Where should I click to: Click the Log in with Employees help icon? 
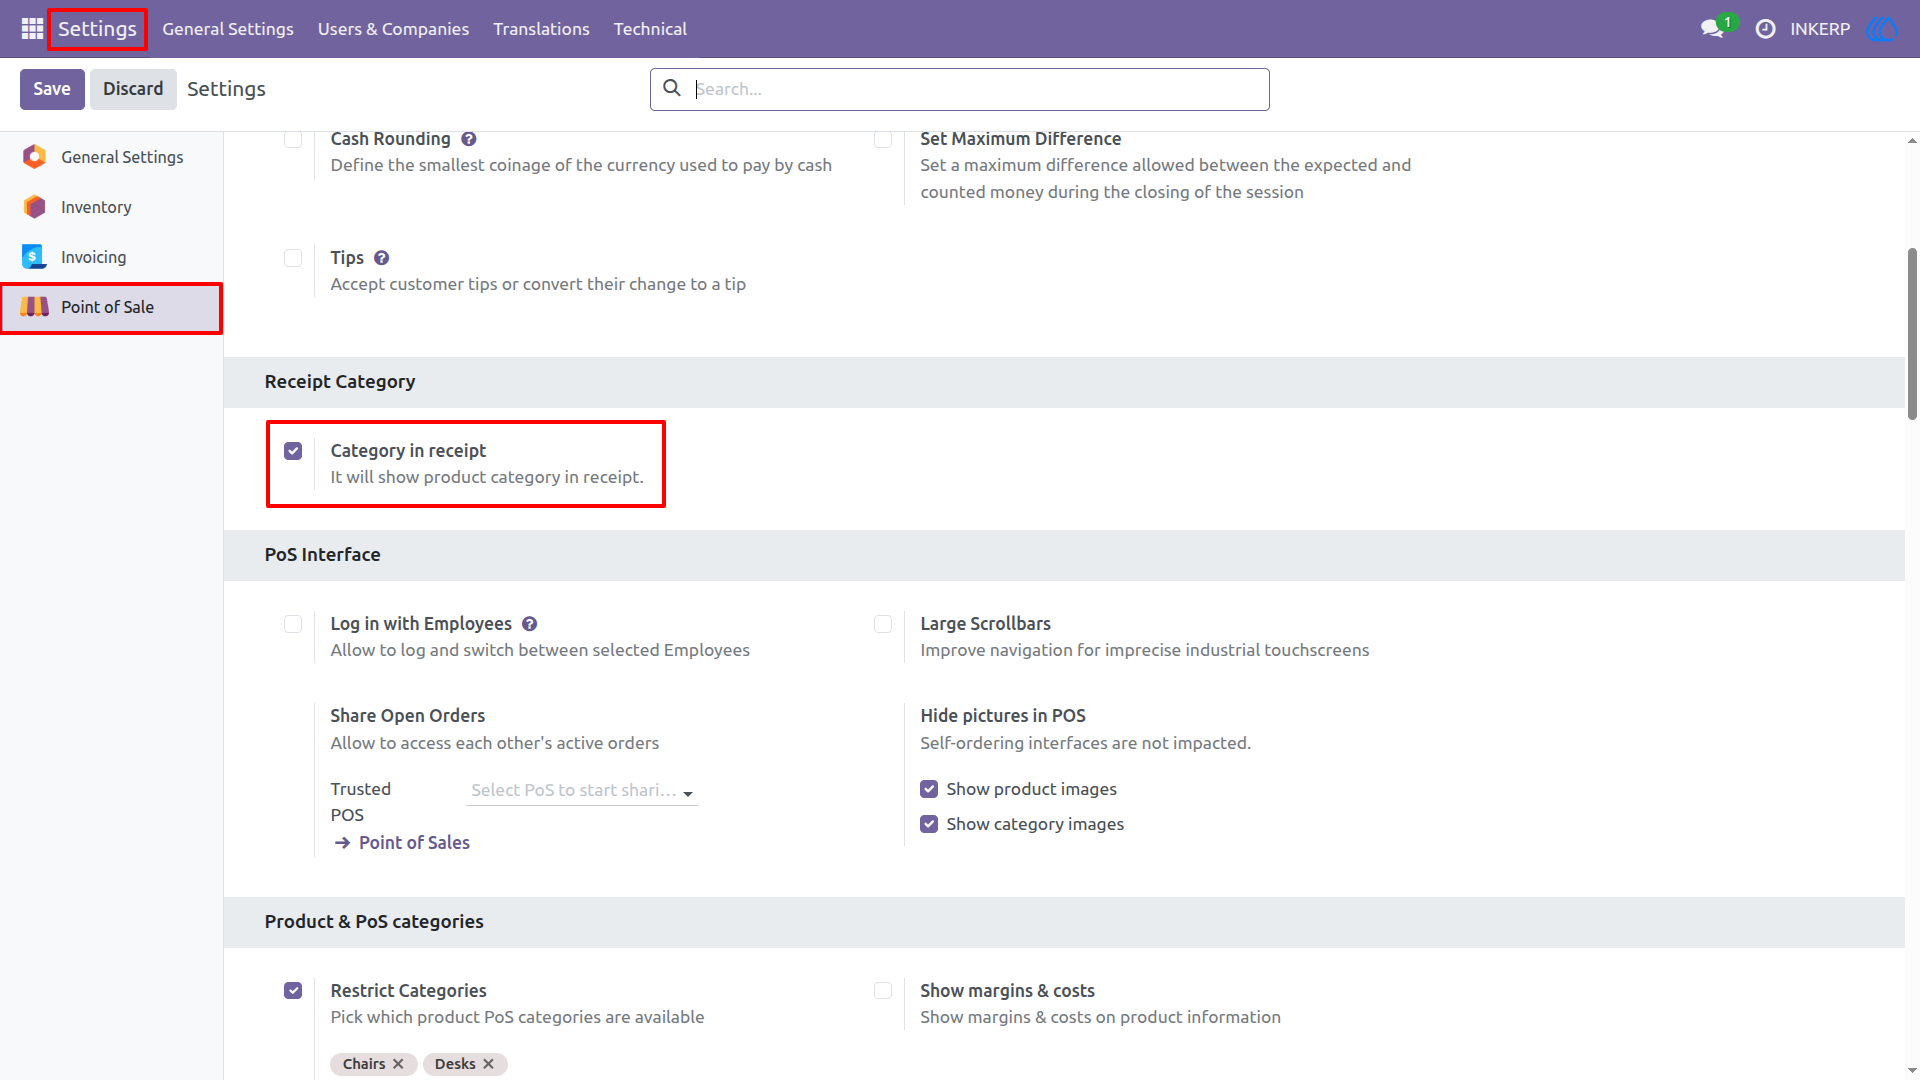pos(529,624)
